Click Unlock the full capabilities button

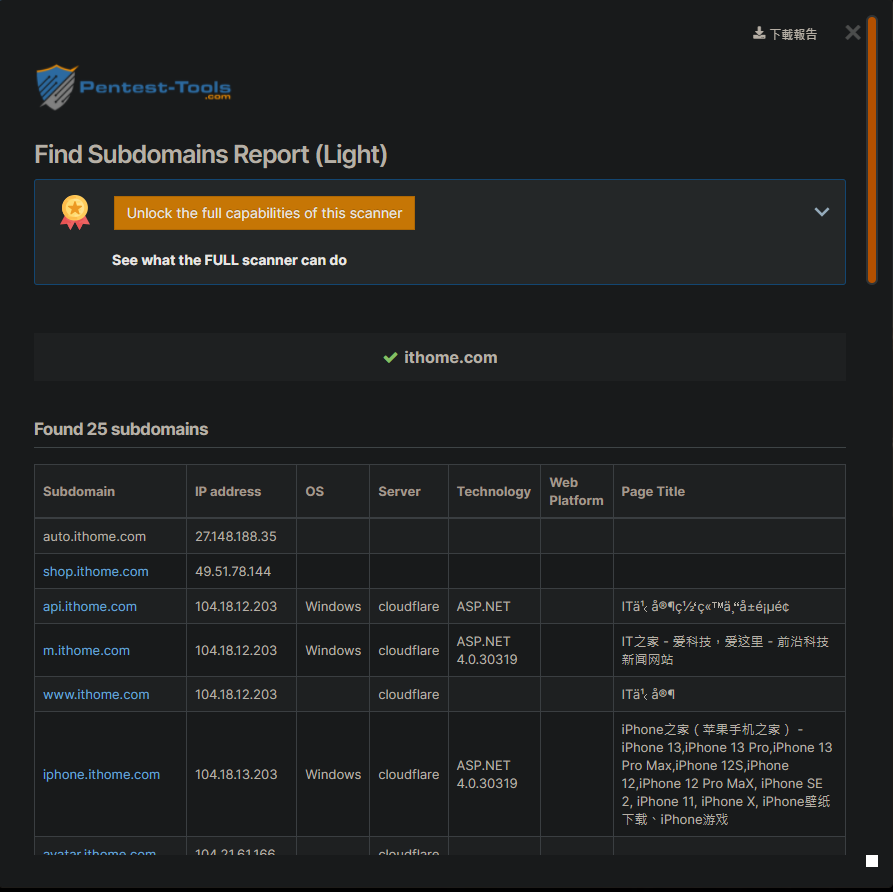264,213
